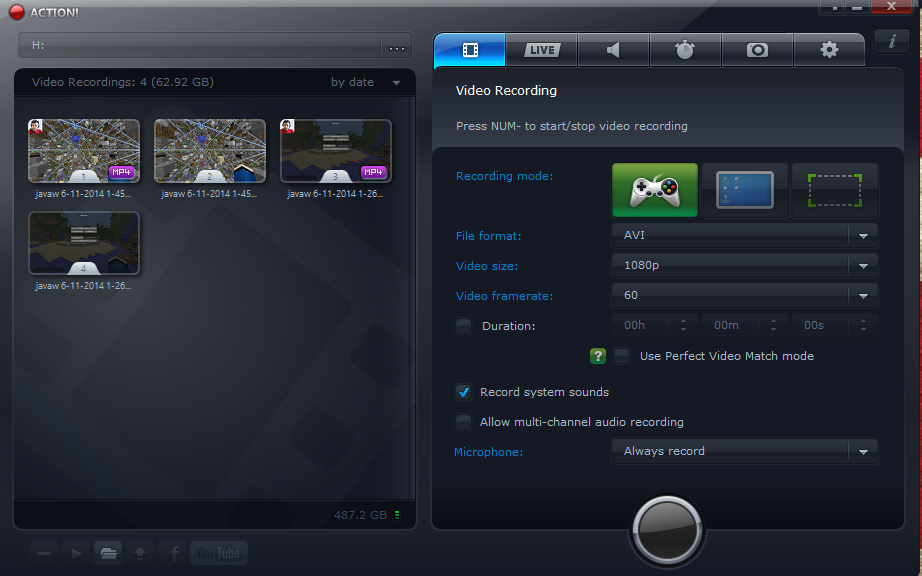Open the Microphone Always record dropdown

744,451
